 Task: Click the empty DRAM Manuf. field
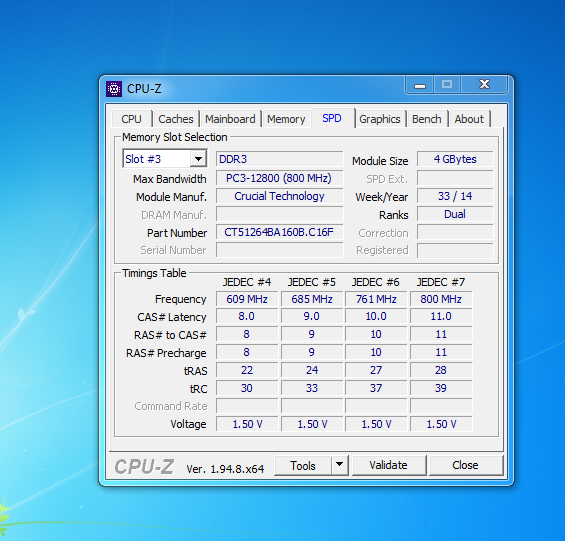pyautogui.click(x=279, y=214)
